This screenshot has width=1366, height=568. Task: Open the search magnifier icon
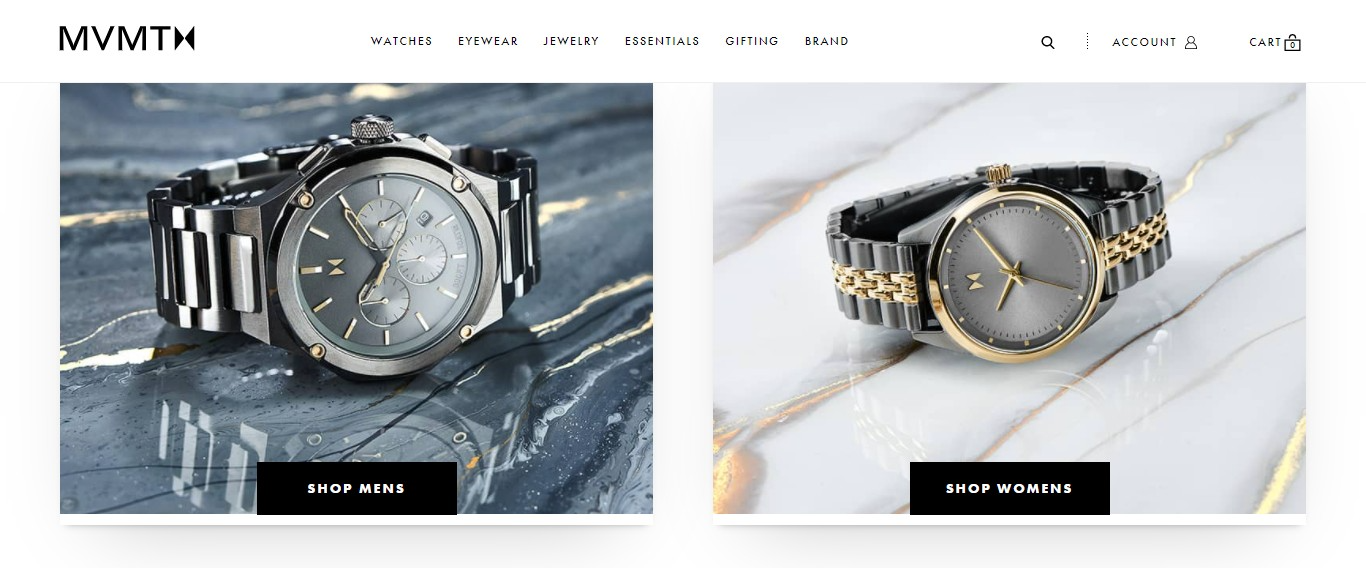[1047, 42]
